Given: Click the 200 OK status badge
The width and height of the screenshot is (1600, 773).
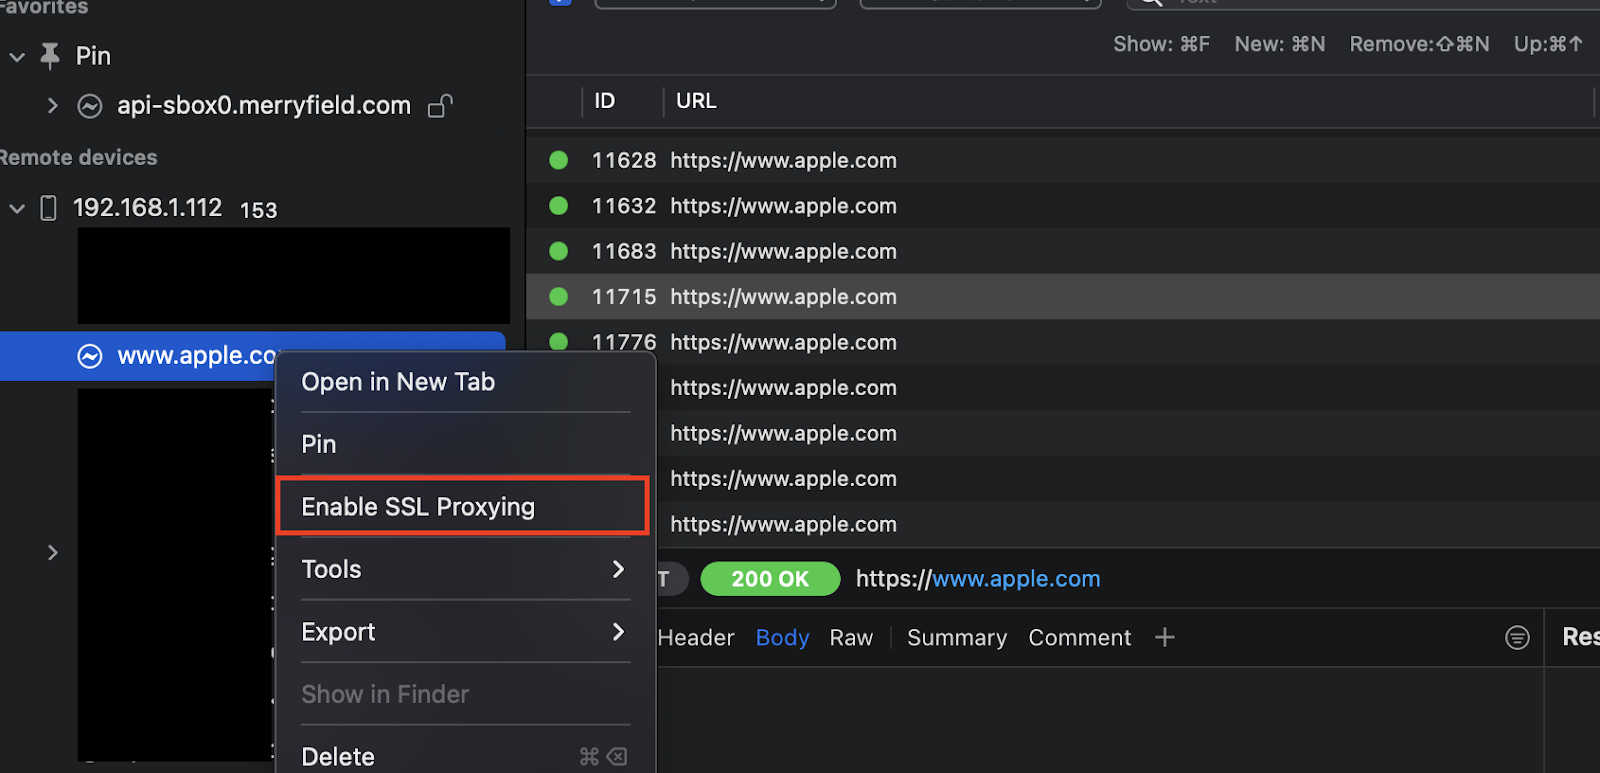Looking at the screenshot, I should click(770, 579).
